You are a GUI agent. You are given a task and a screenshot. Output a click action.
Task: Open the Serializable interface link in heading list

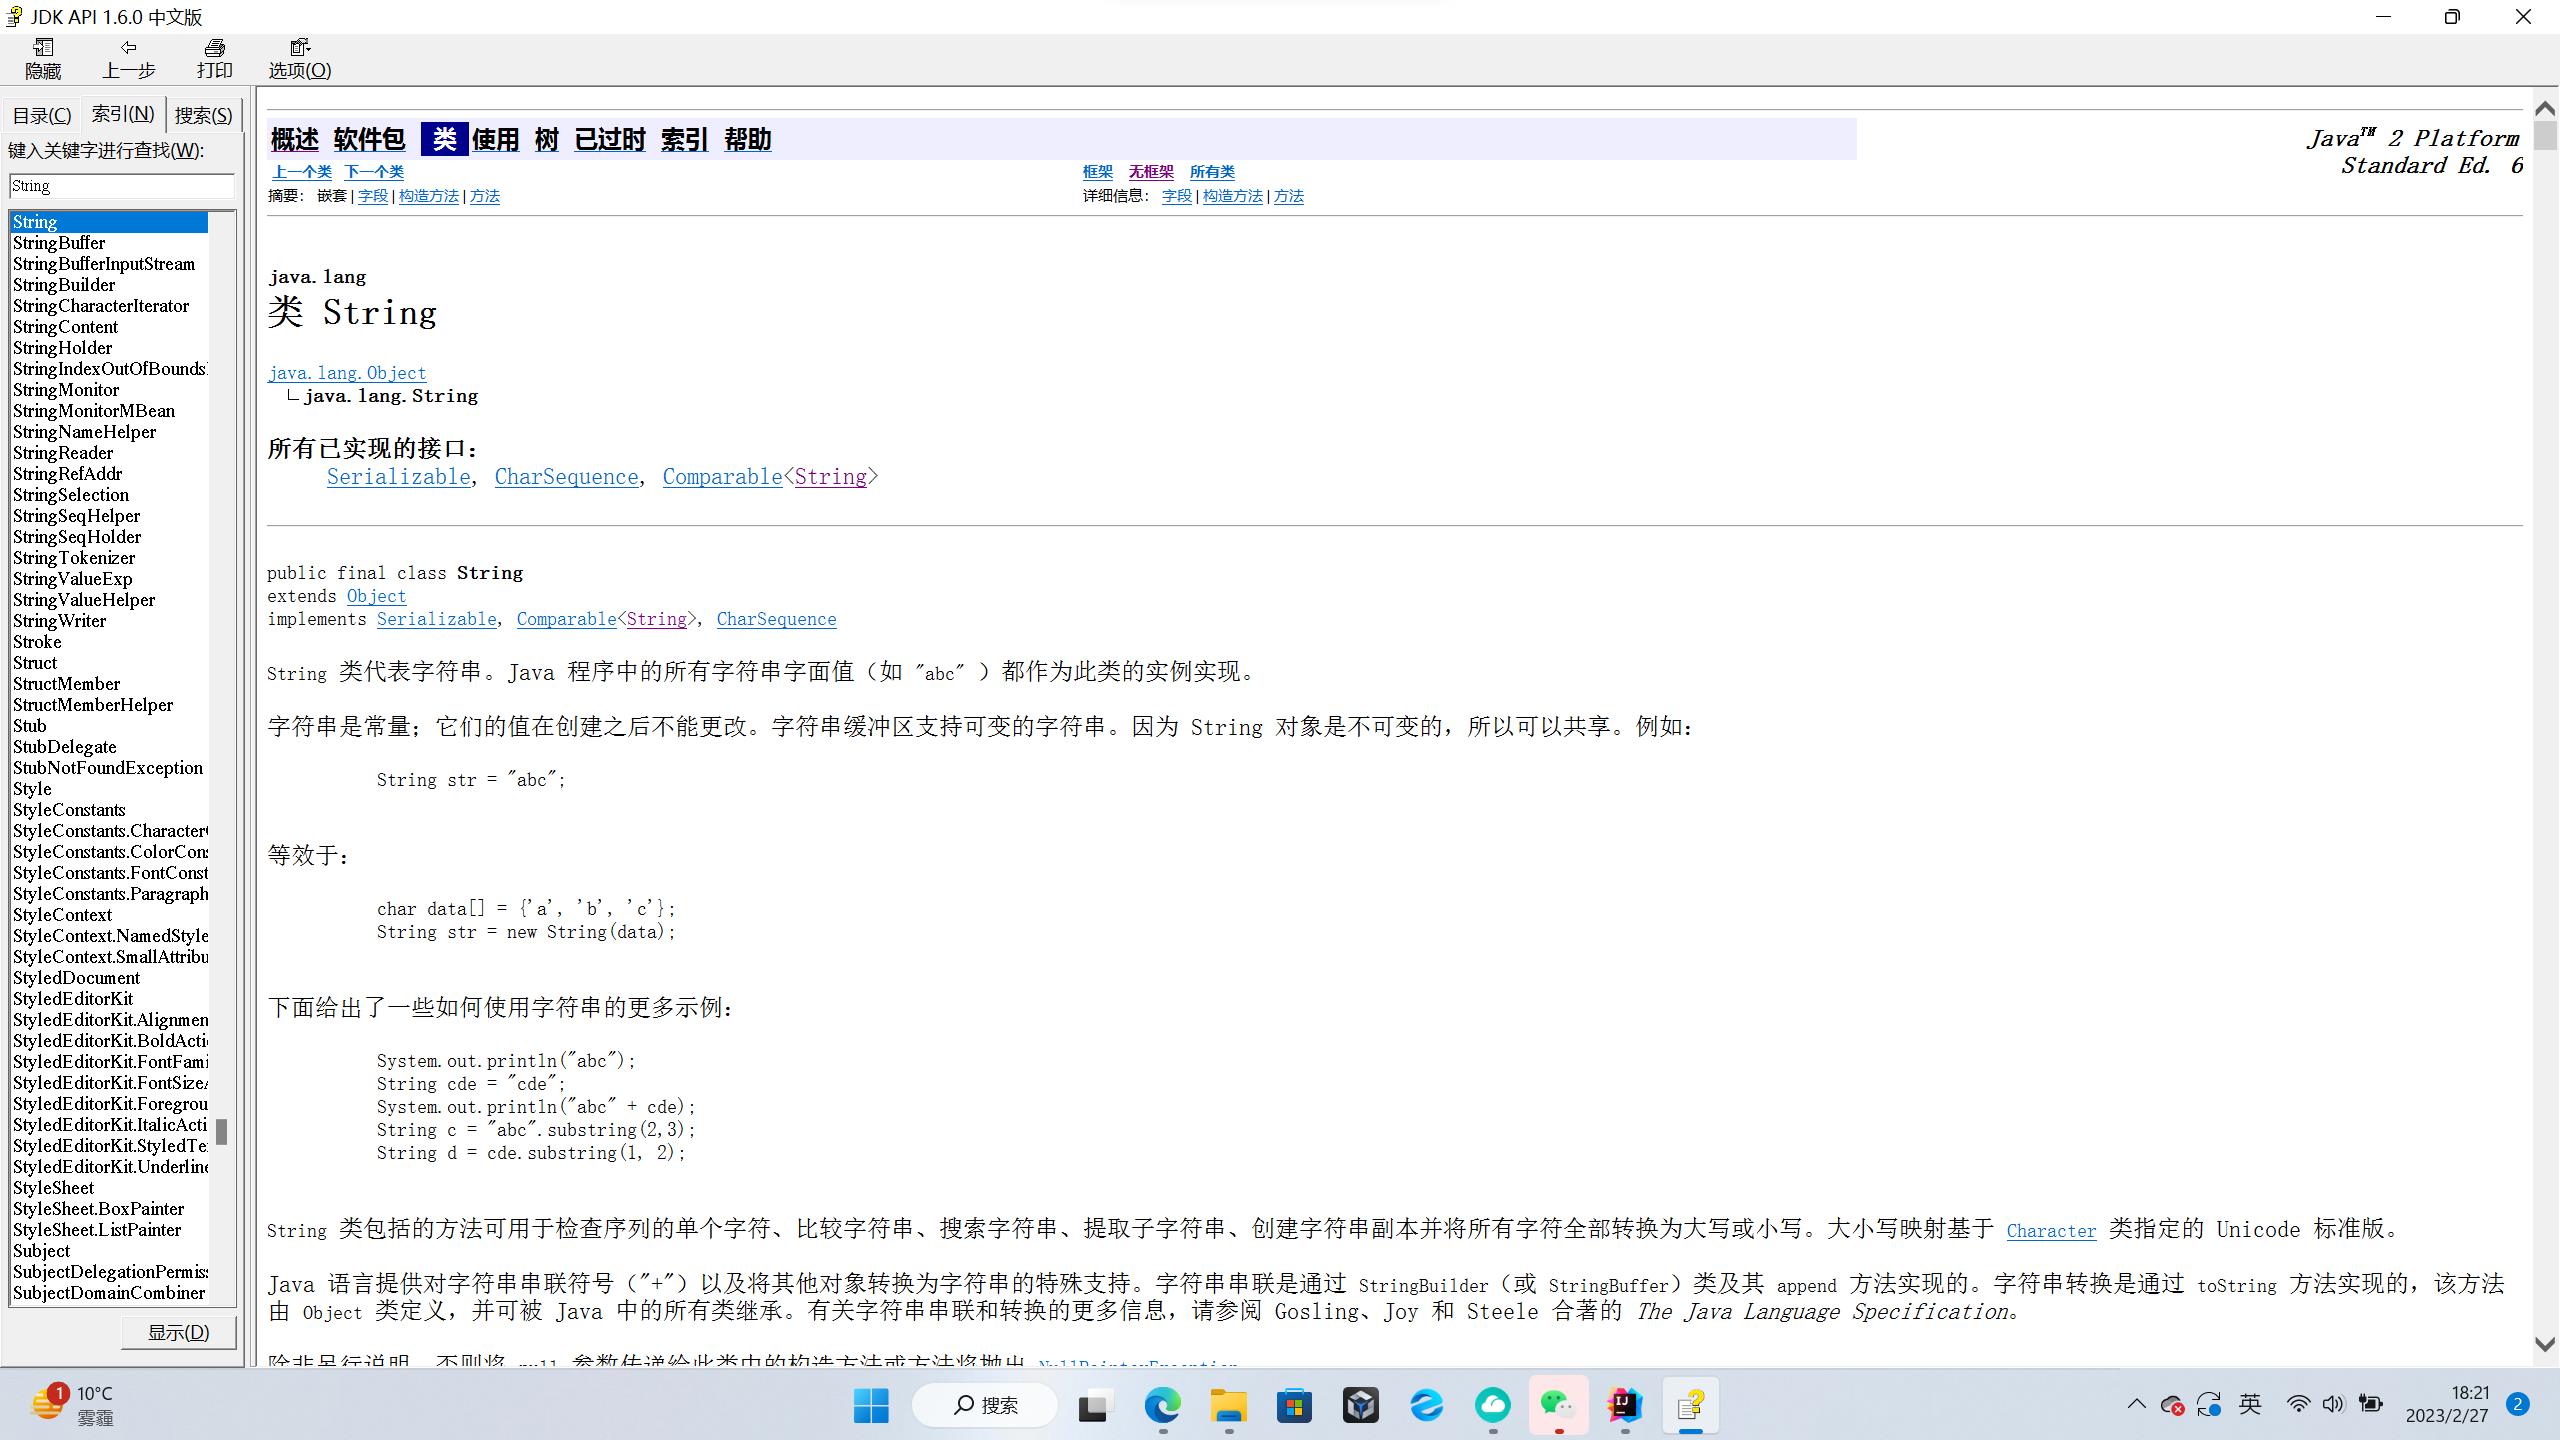tap(398, 477)
